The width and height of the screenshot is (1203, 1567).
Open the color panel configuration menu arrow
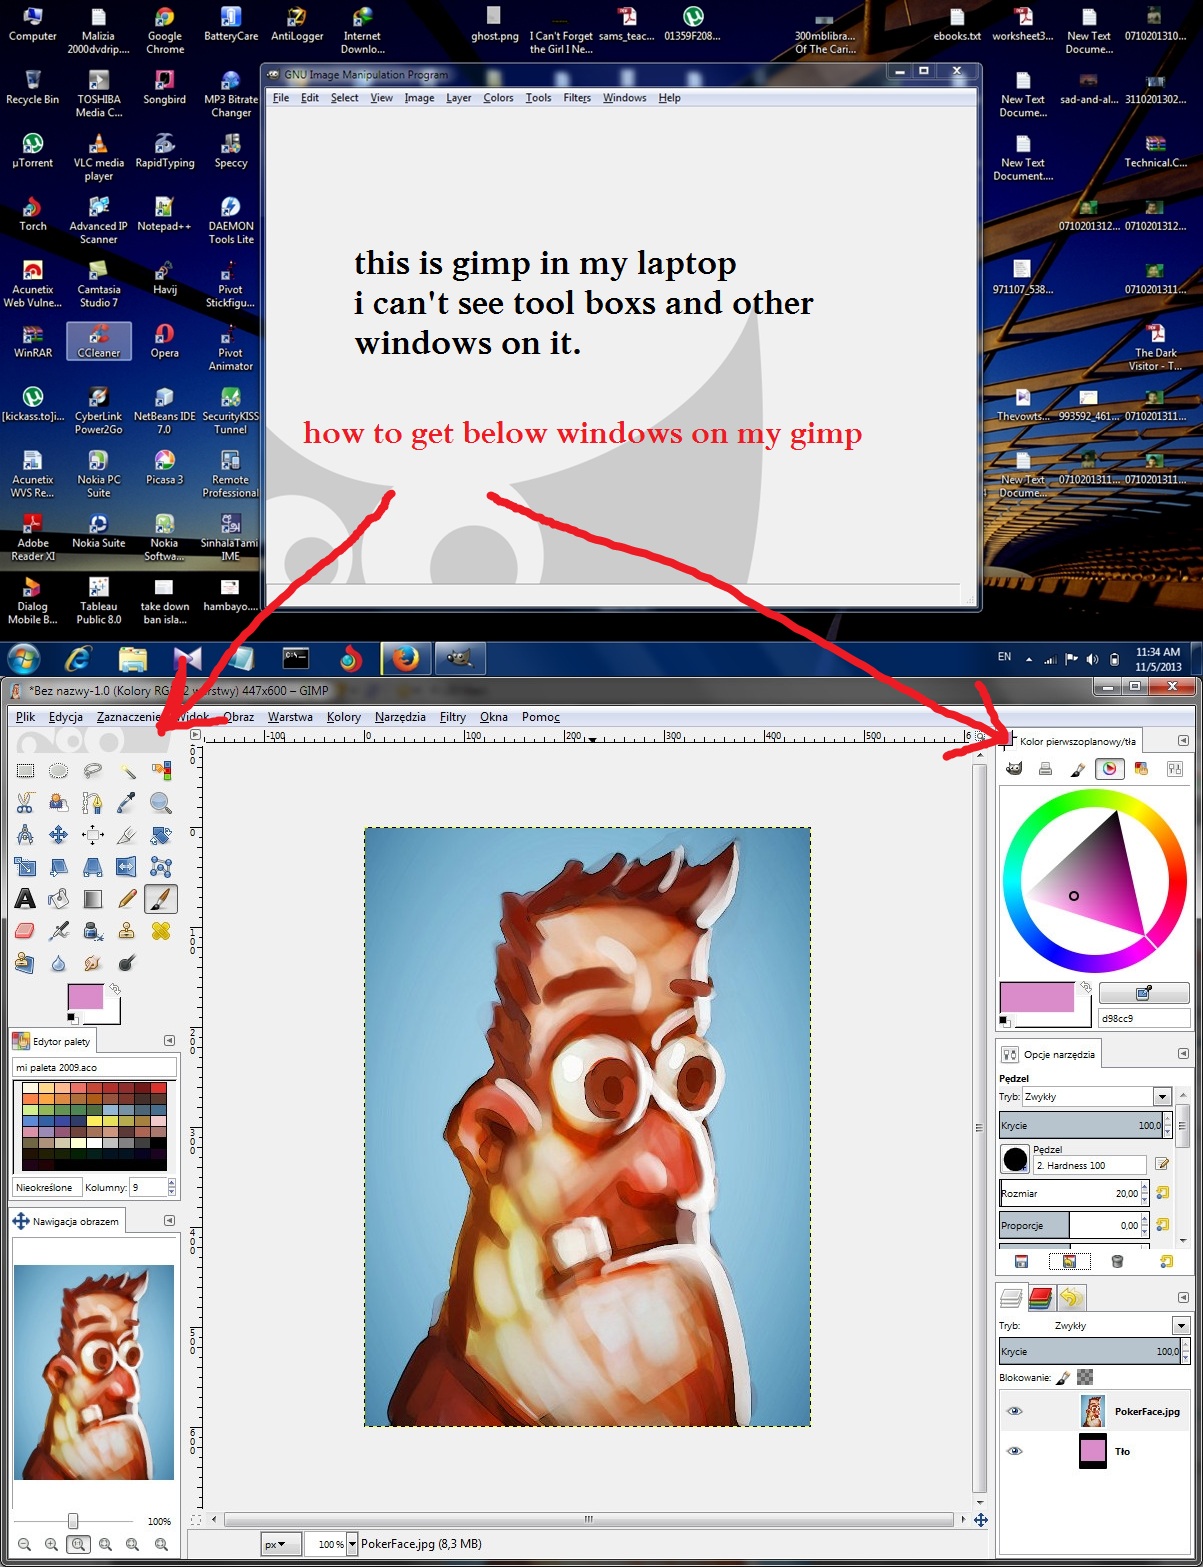1184,741
